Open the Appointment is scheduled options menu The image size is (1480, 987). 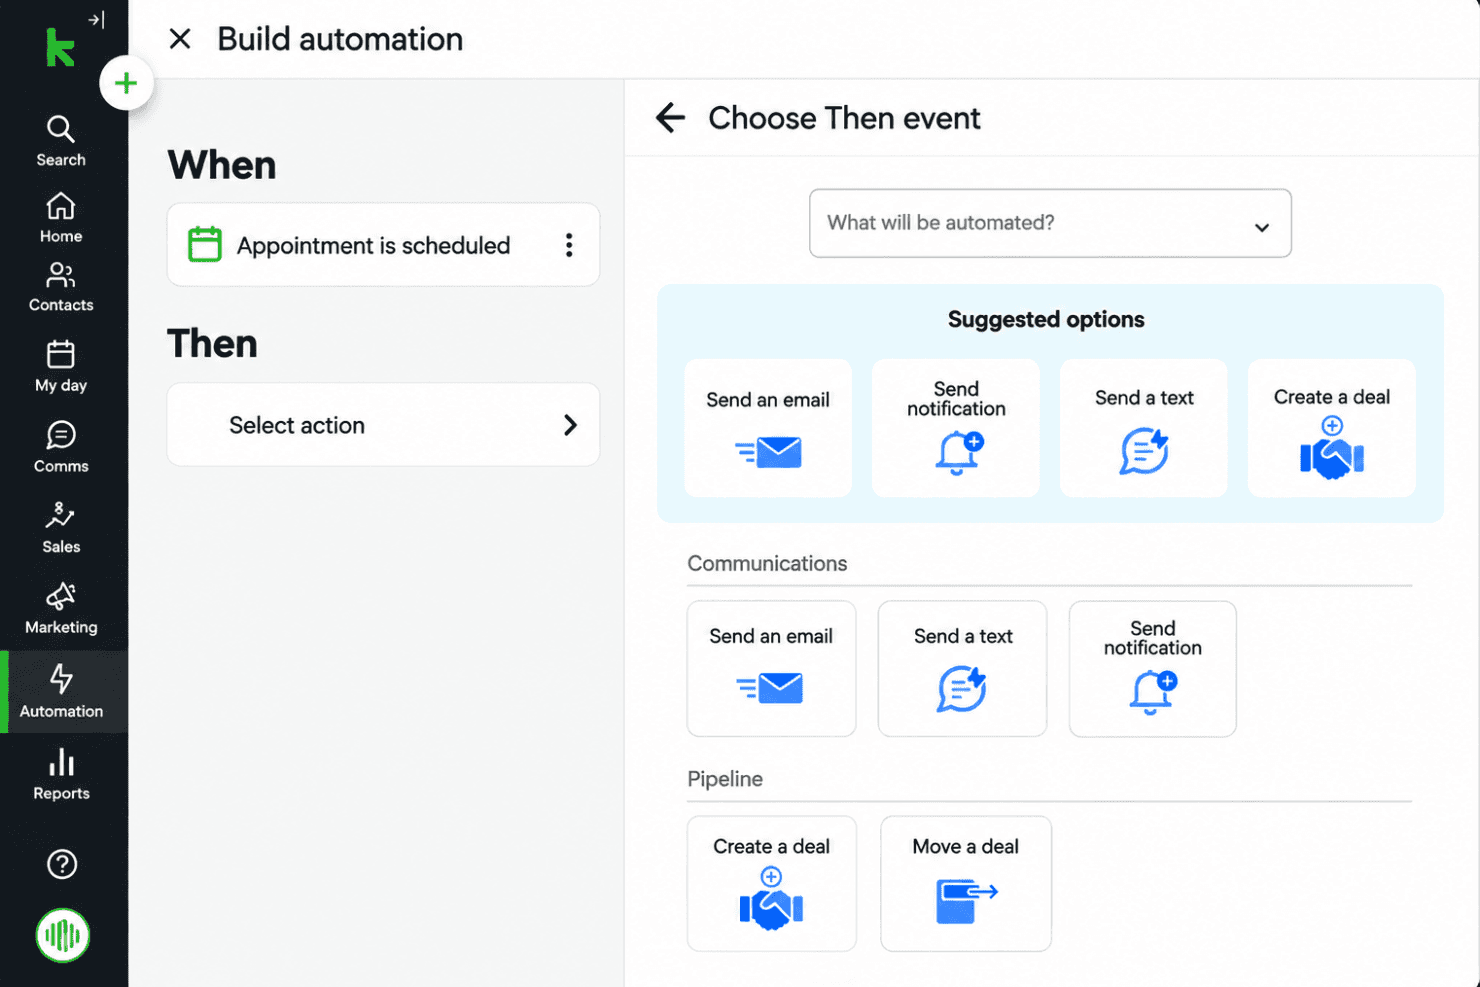(569, 245)
